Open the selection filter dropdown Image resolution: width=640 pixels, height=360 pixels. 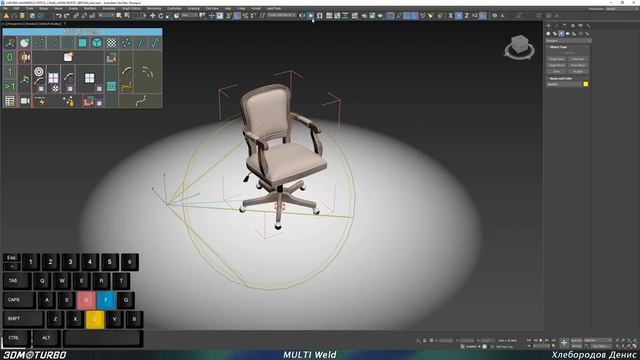(x=106, y=16)
